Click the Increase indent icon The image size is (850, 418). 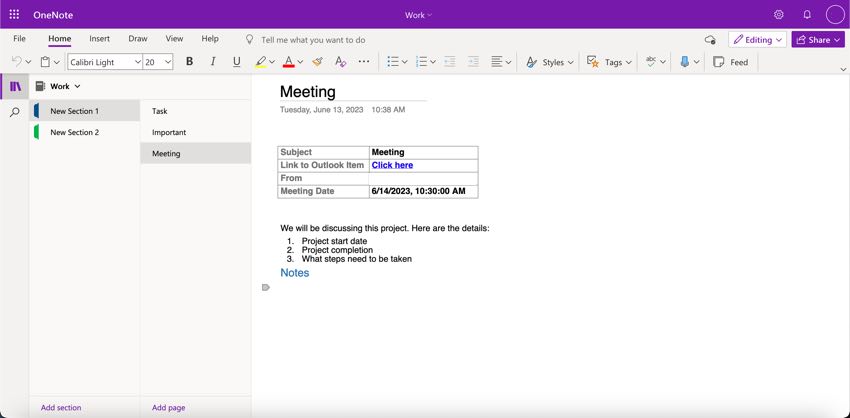(473, 62)
